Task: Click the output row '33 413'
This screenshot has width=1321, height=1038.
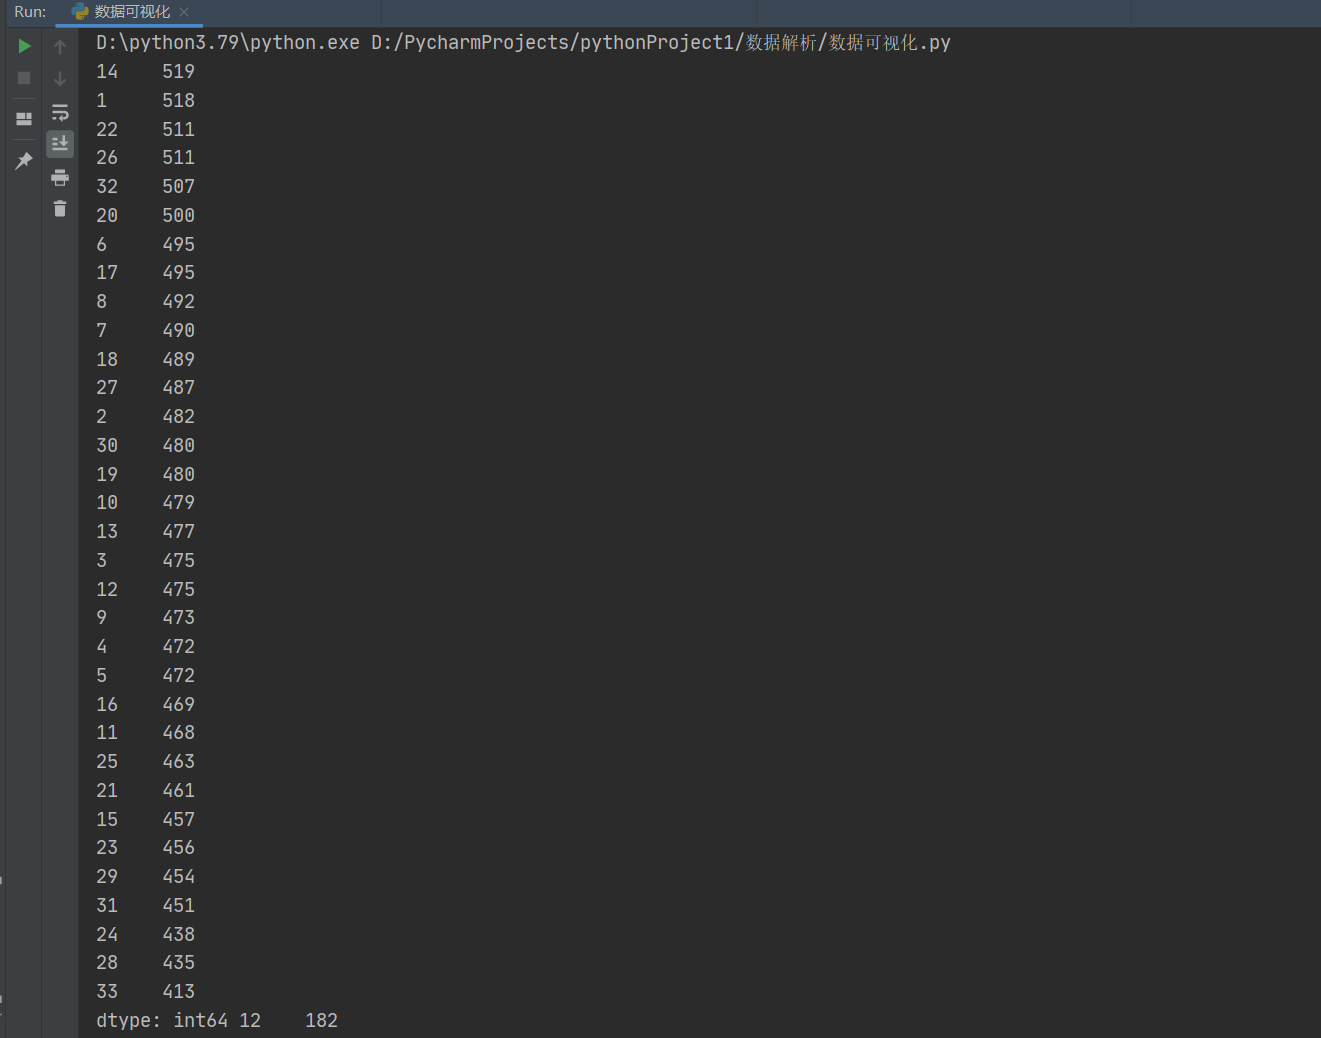Action: click(x=146, y=992)
